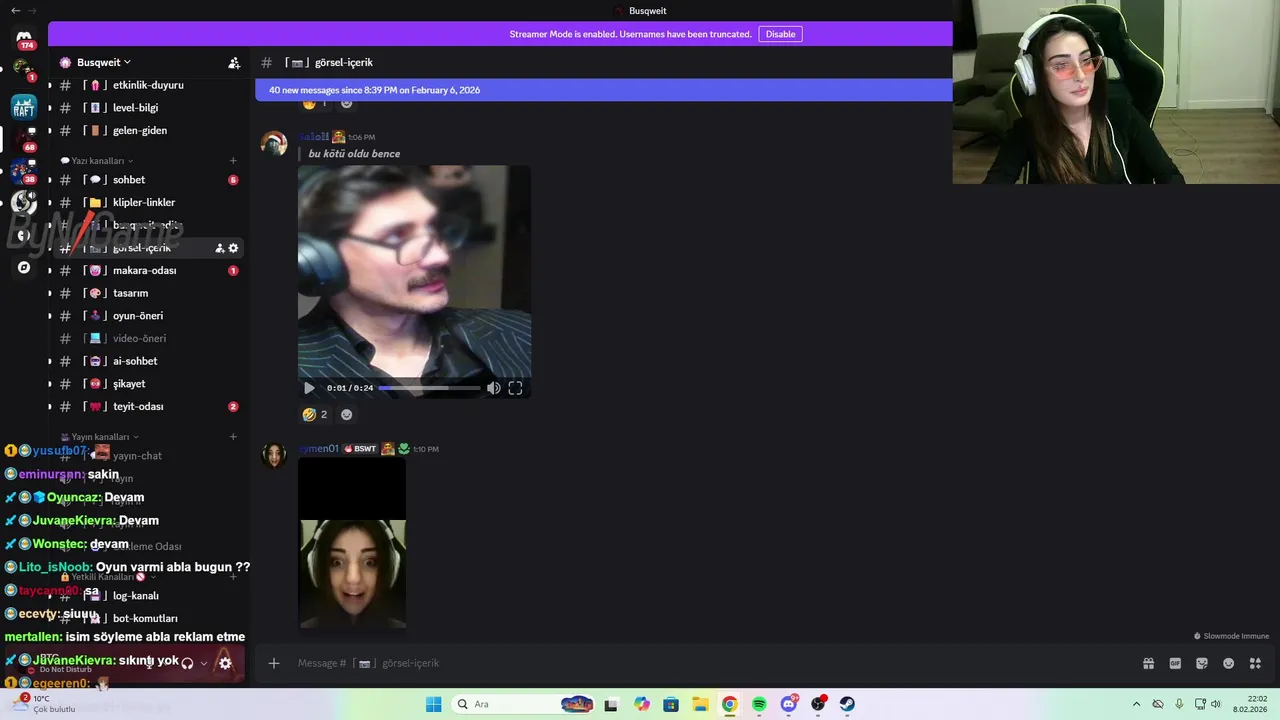Open the video-öneri channel
Screen dimensions: 1280x720
click(147, 338)
